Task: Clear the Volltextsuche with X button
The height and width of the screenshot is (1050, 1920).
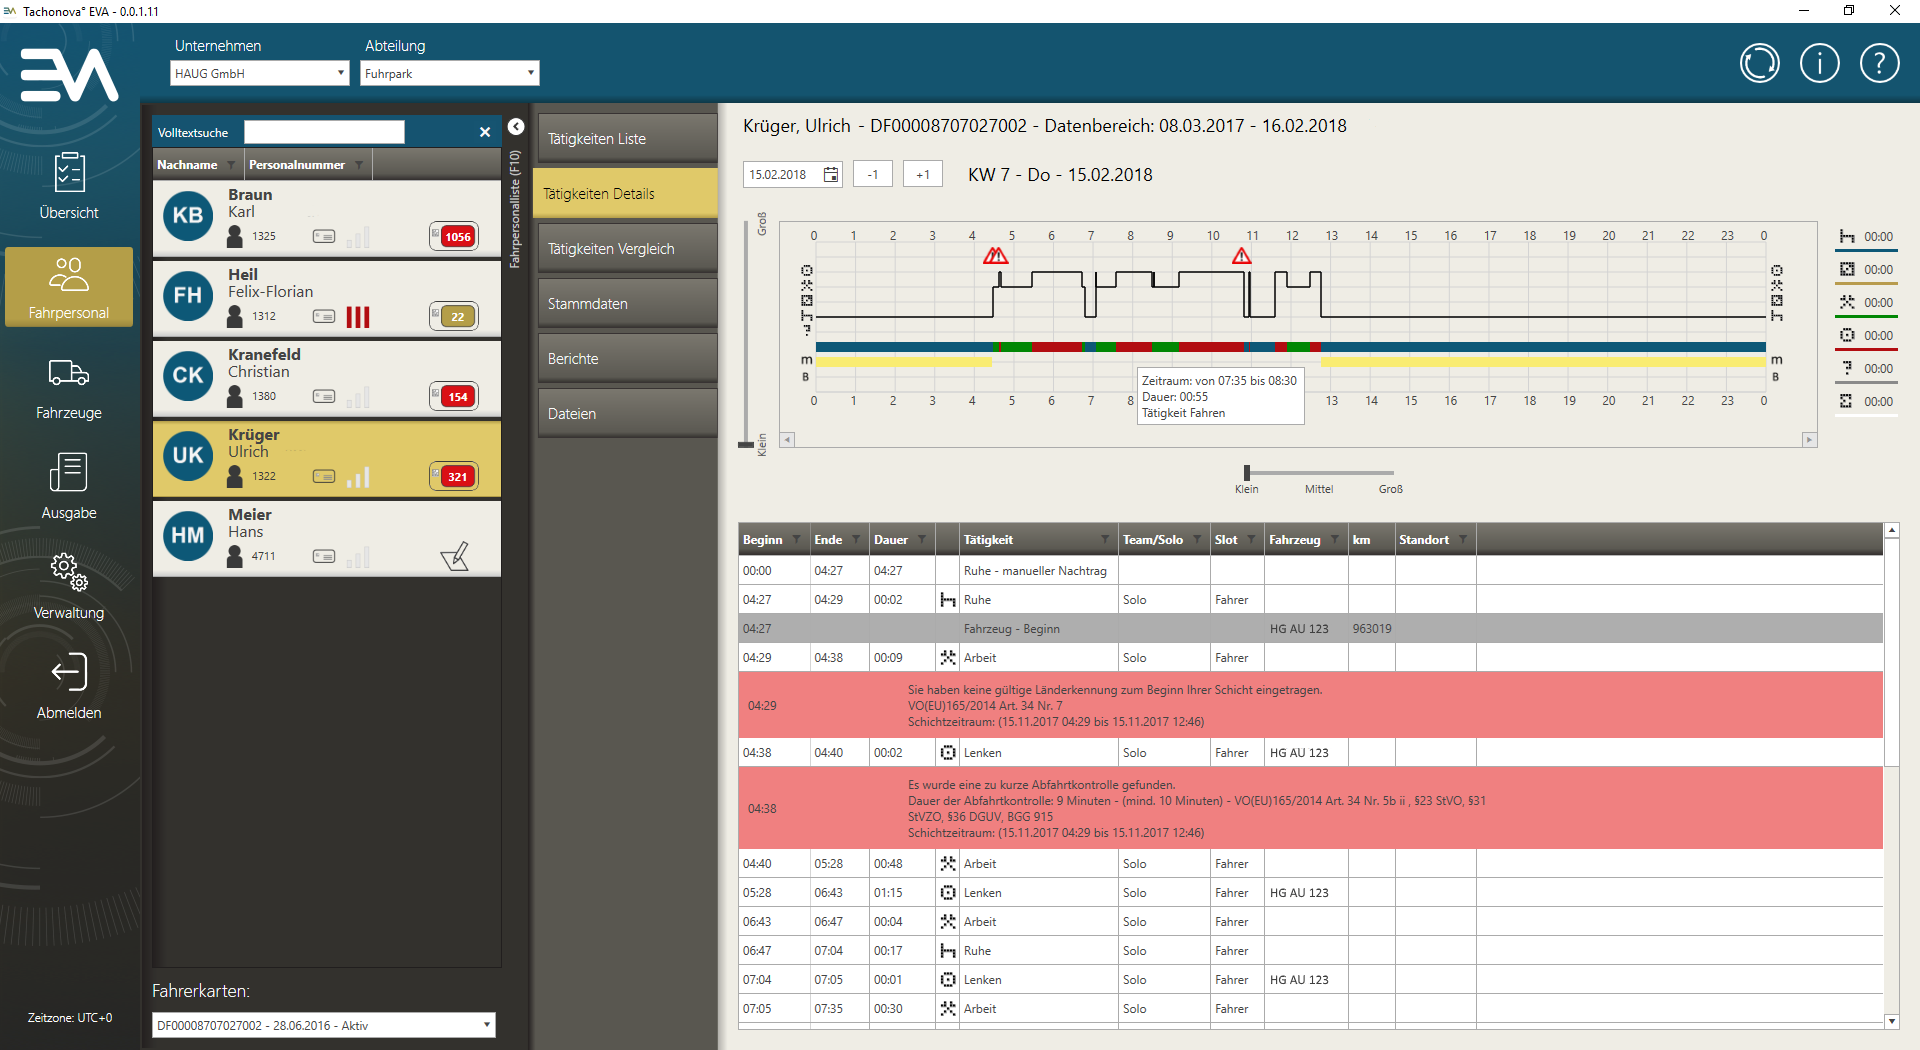Action: (x=485, y=132)
